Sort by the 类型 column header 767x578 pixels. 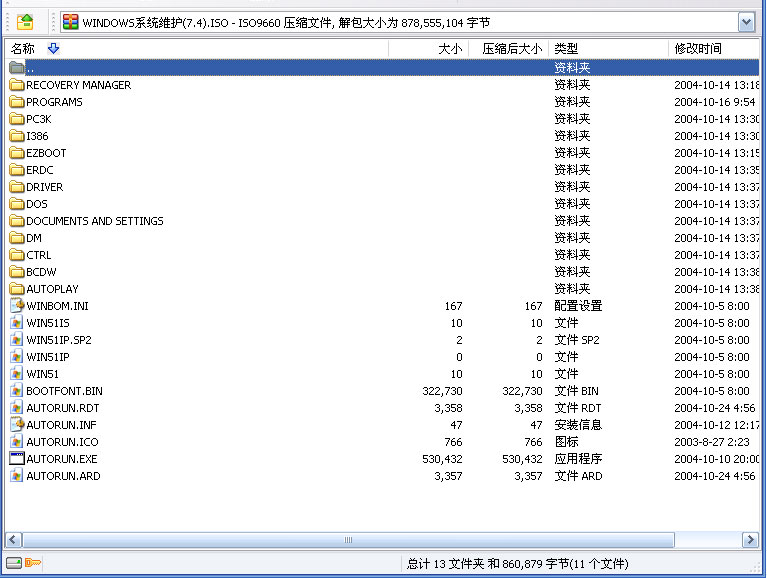[566, 48]
